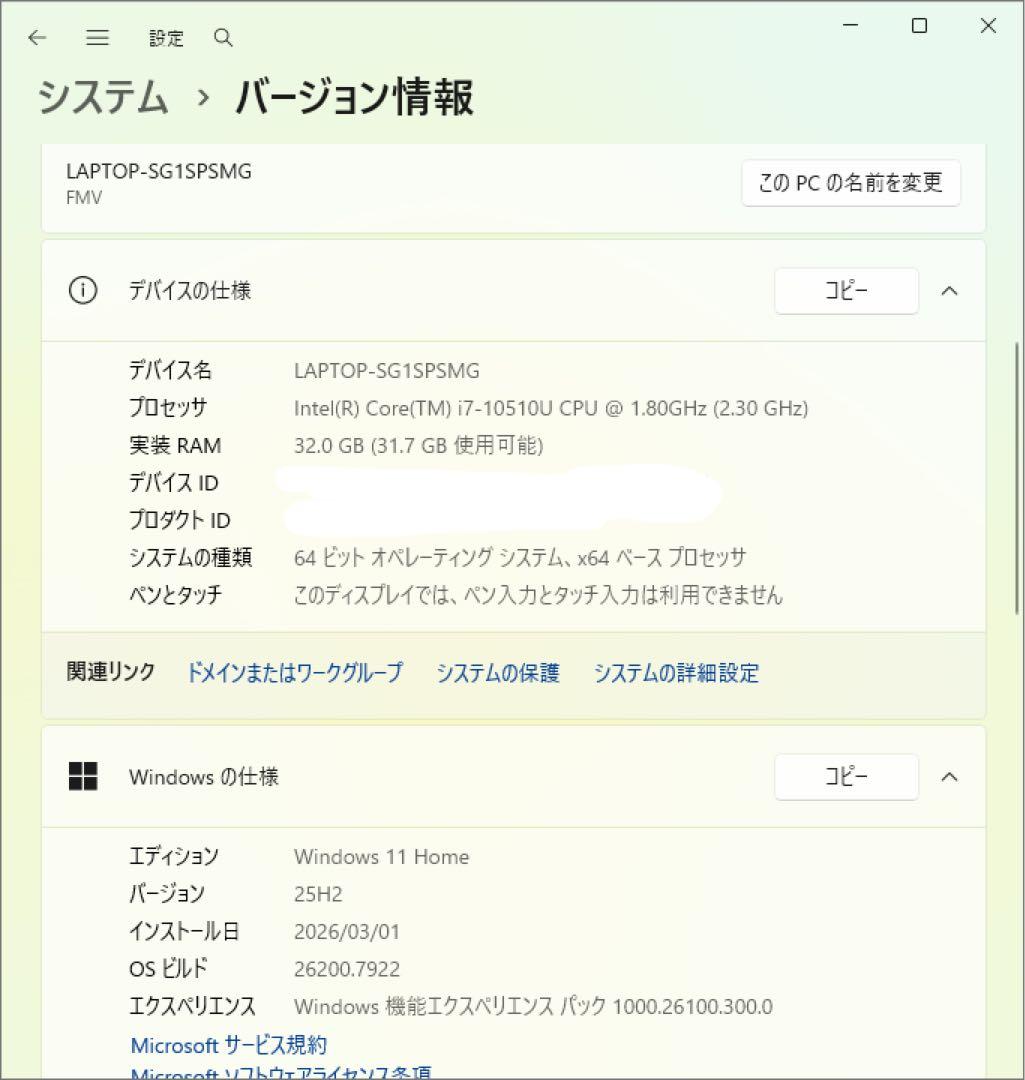
Task: Click the システムの種類 label
Action: click(191, 557)
